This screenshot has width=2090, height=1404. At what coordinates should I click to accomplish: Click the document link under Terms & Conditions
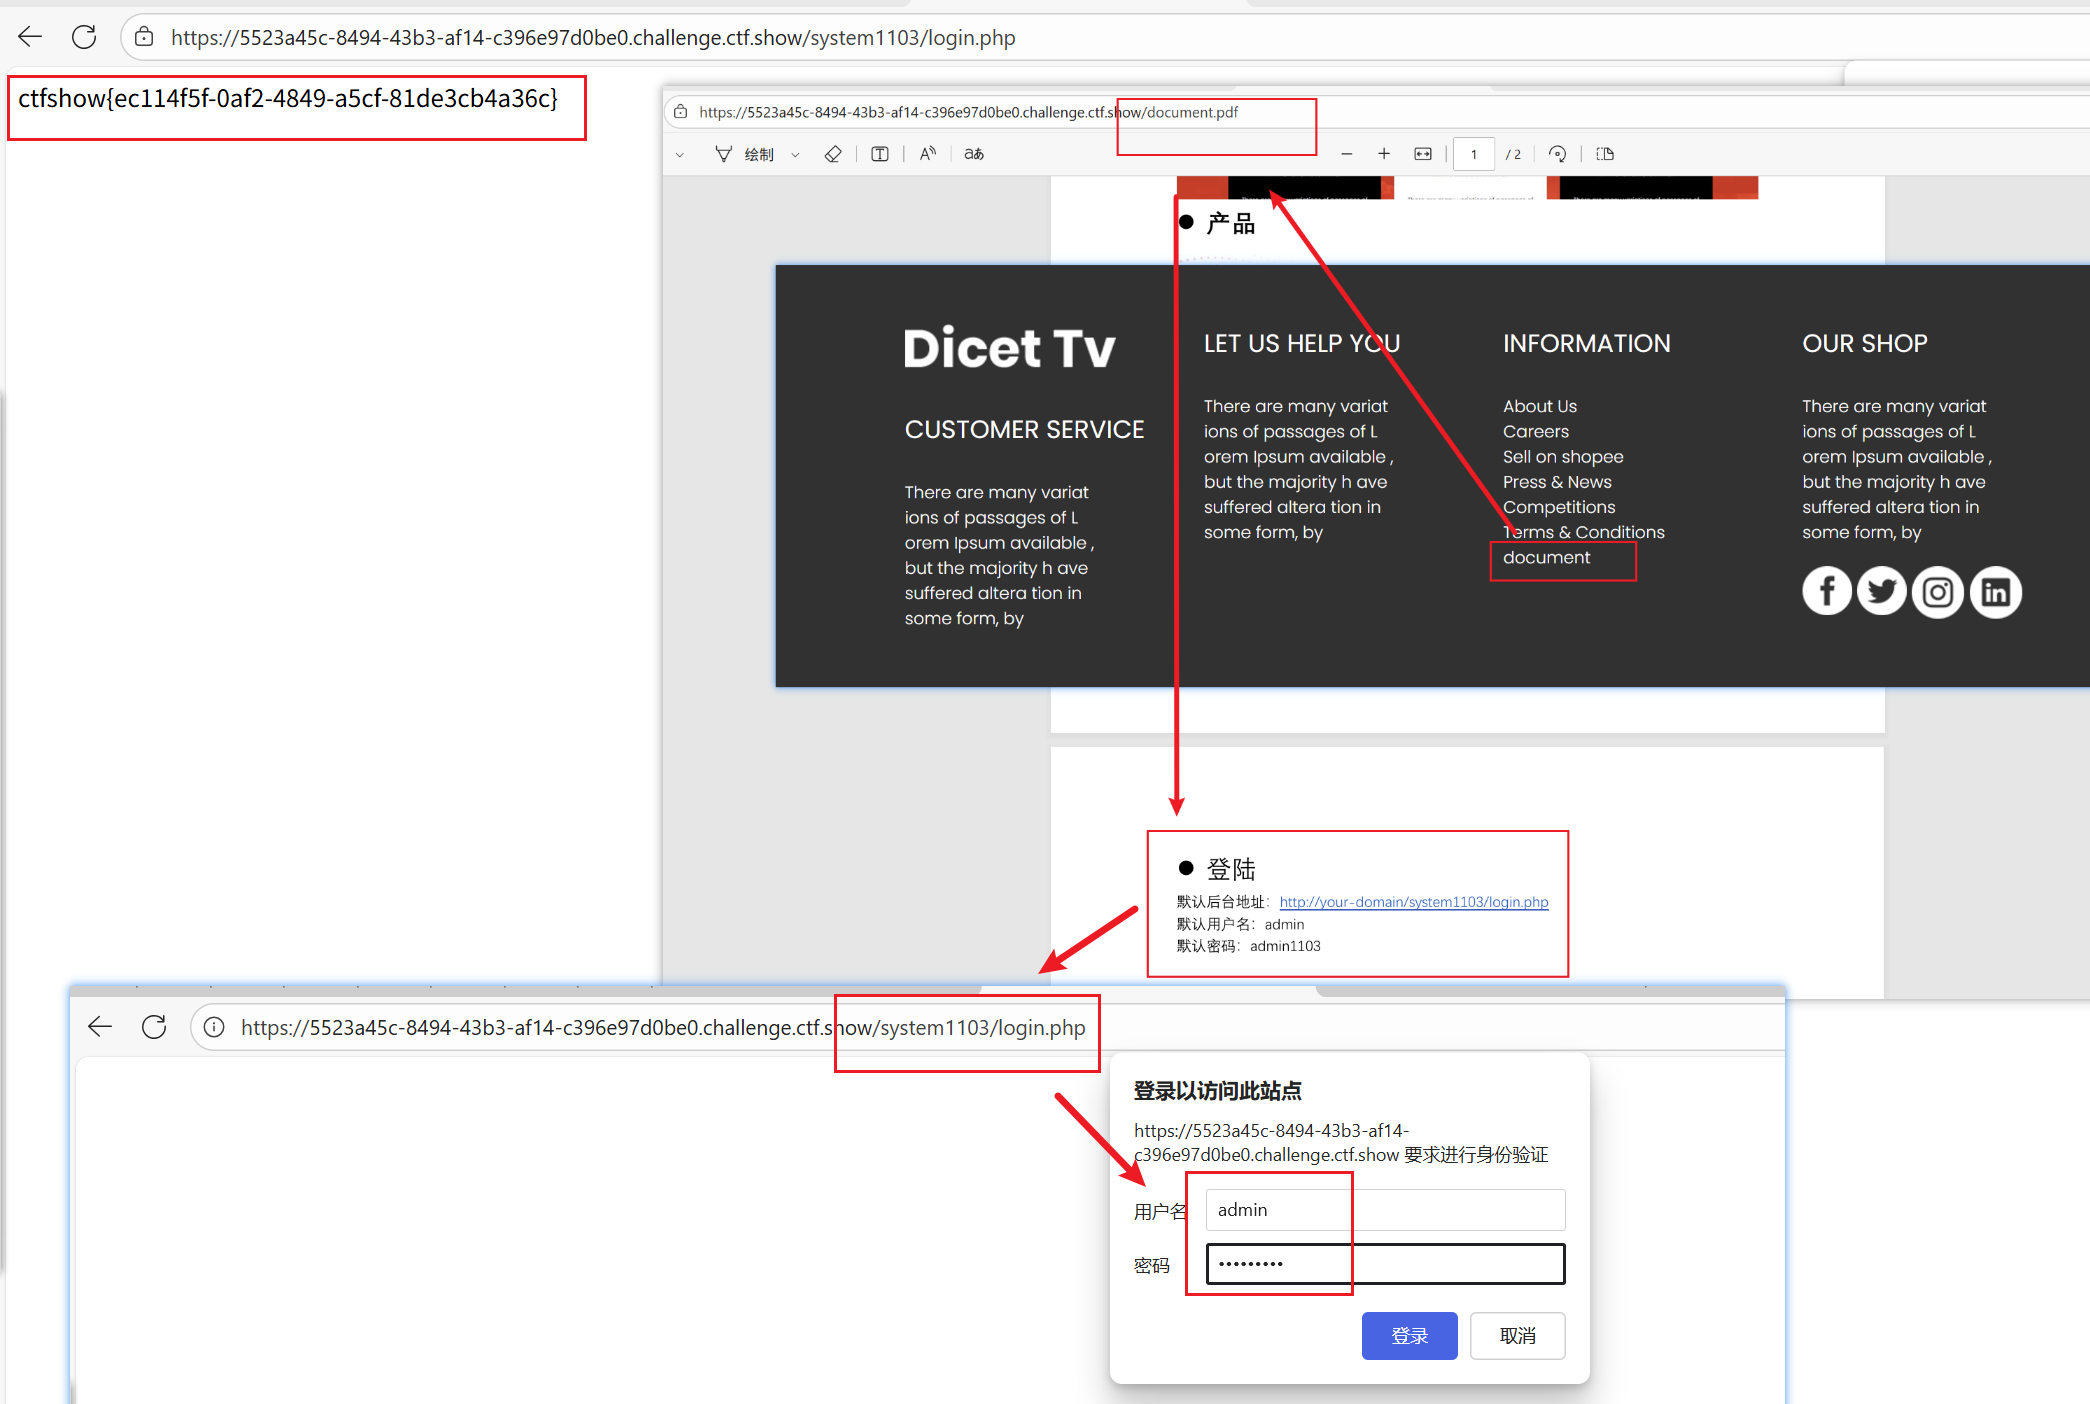1546,557
